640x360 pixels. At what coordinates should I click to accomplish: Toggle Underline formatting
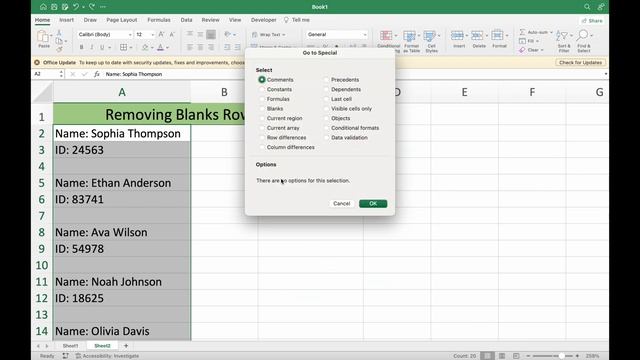click(102, 47)
